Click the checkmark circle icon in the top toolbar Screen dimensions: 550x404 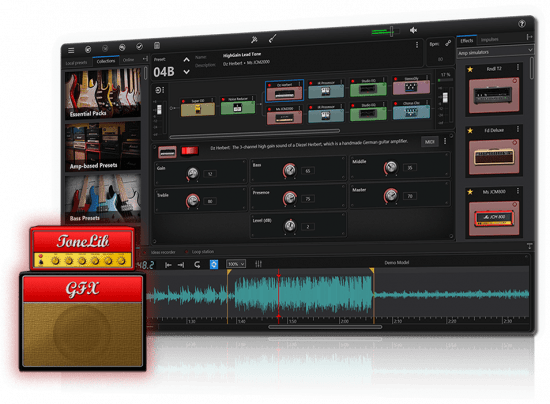[x=139, y=47]
